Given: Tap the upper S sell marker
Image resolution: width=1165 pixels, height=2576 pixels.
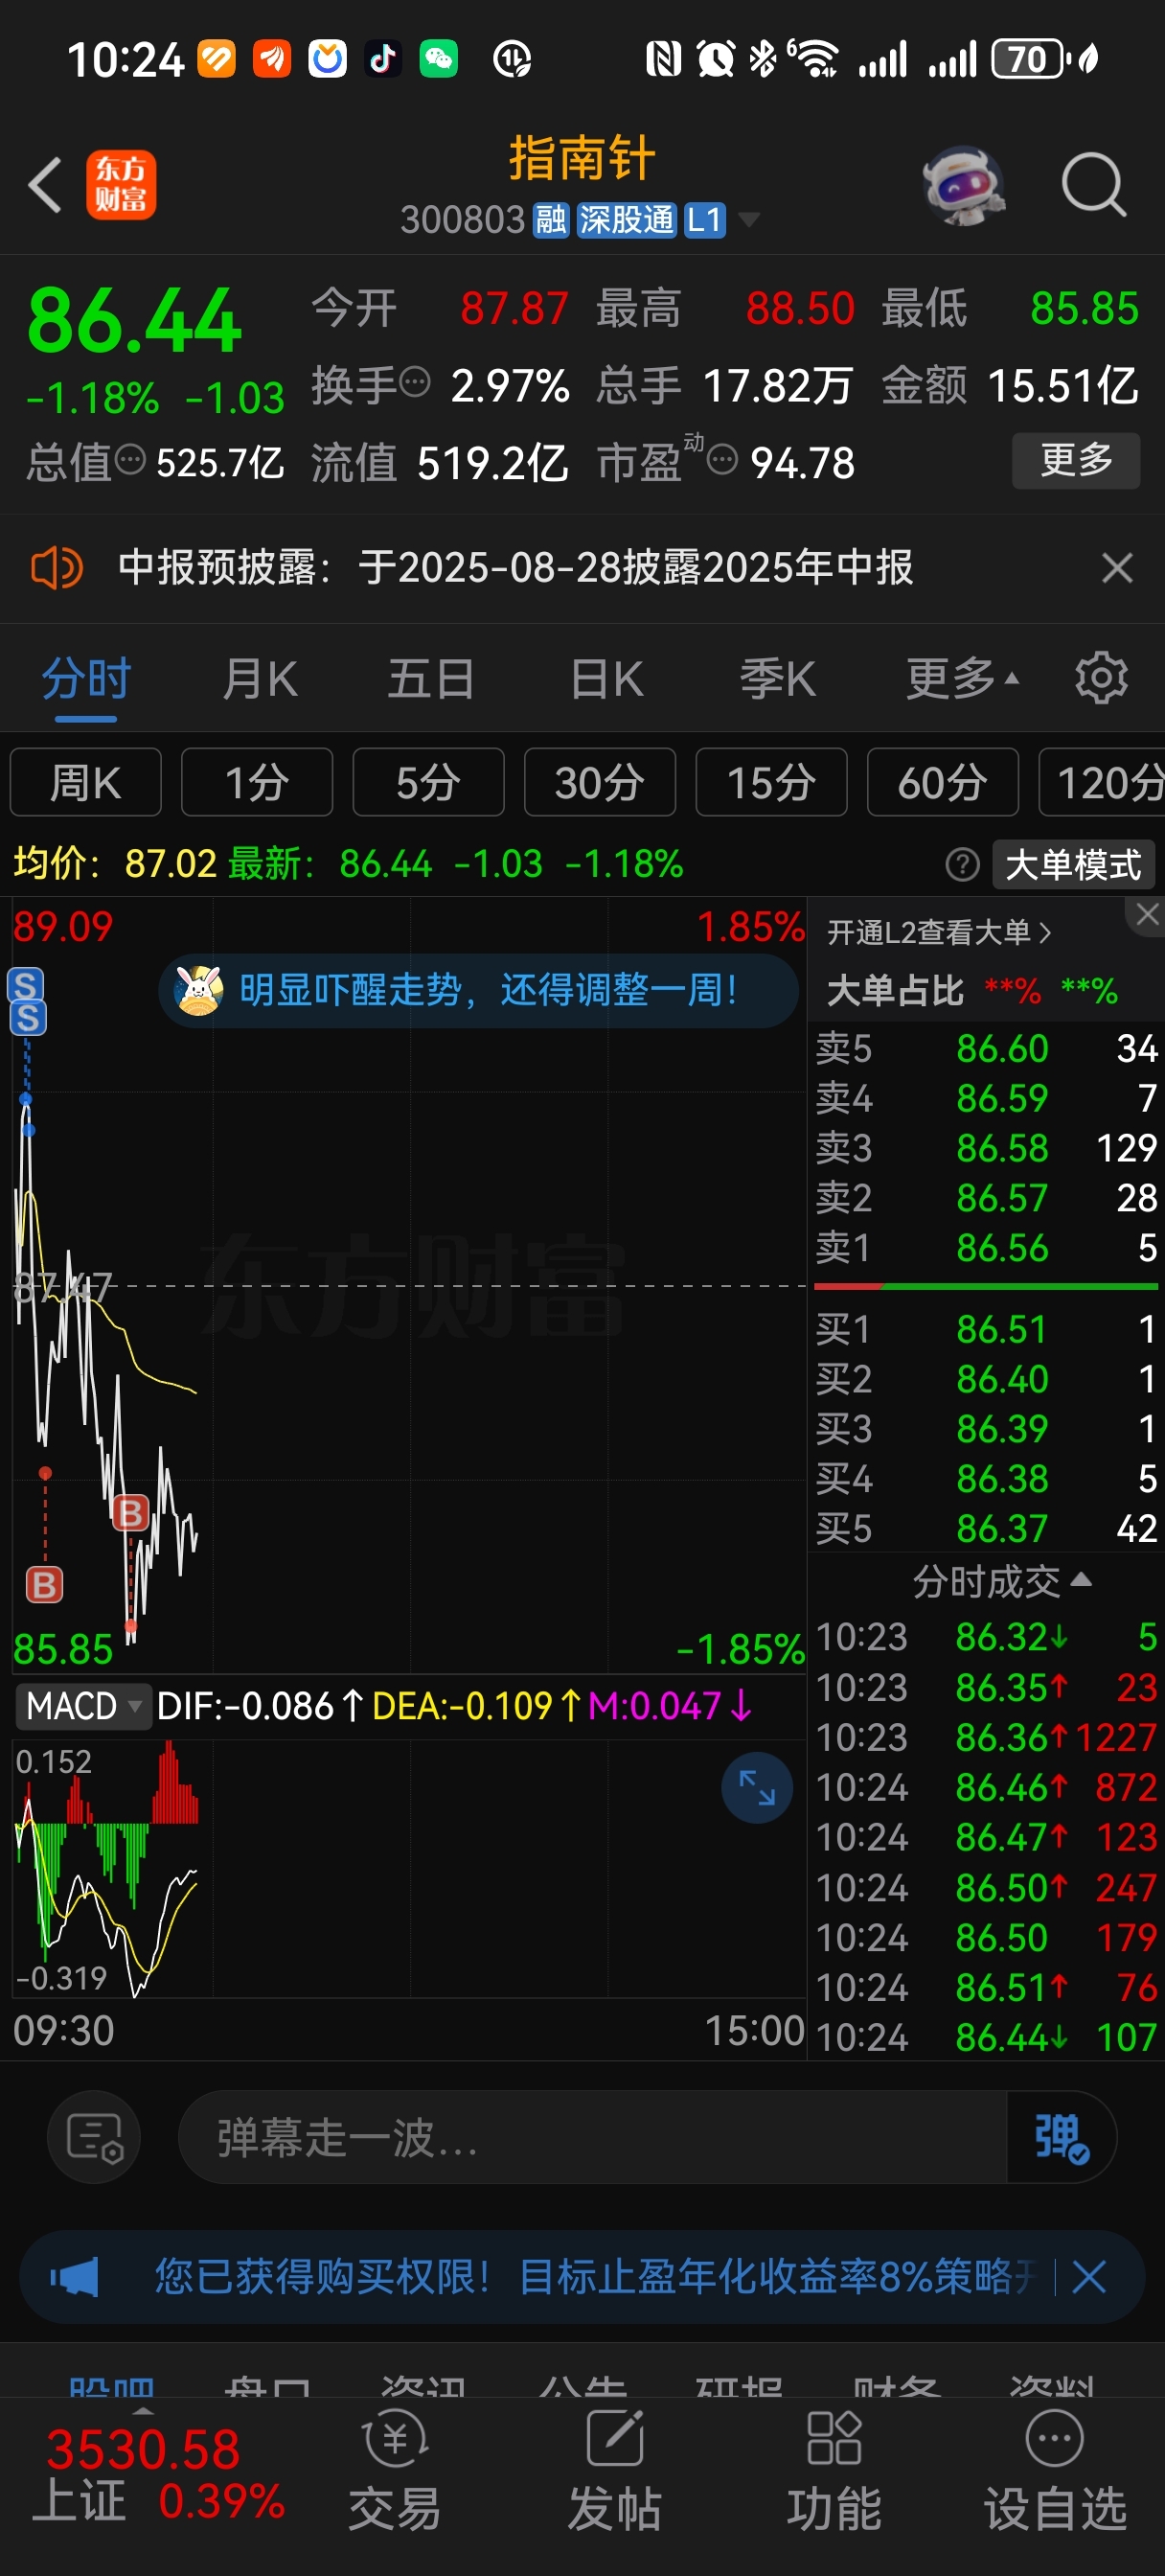Looking at the screenshot, I should pyautogui.click(x=26, y=984).
